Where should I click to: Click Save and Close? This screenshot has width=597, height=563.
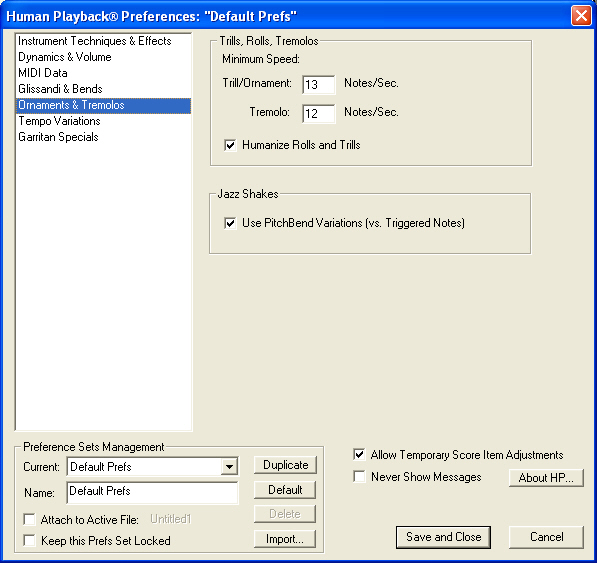[x=443, y=537]
